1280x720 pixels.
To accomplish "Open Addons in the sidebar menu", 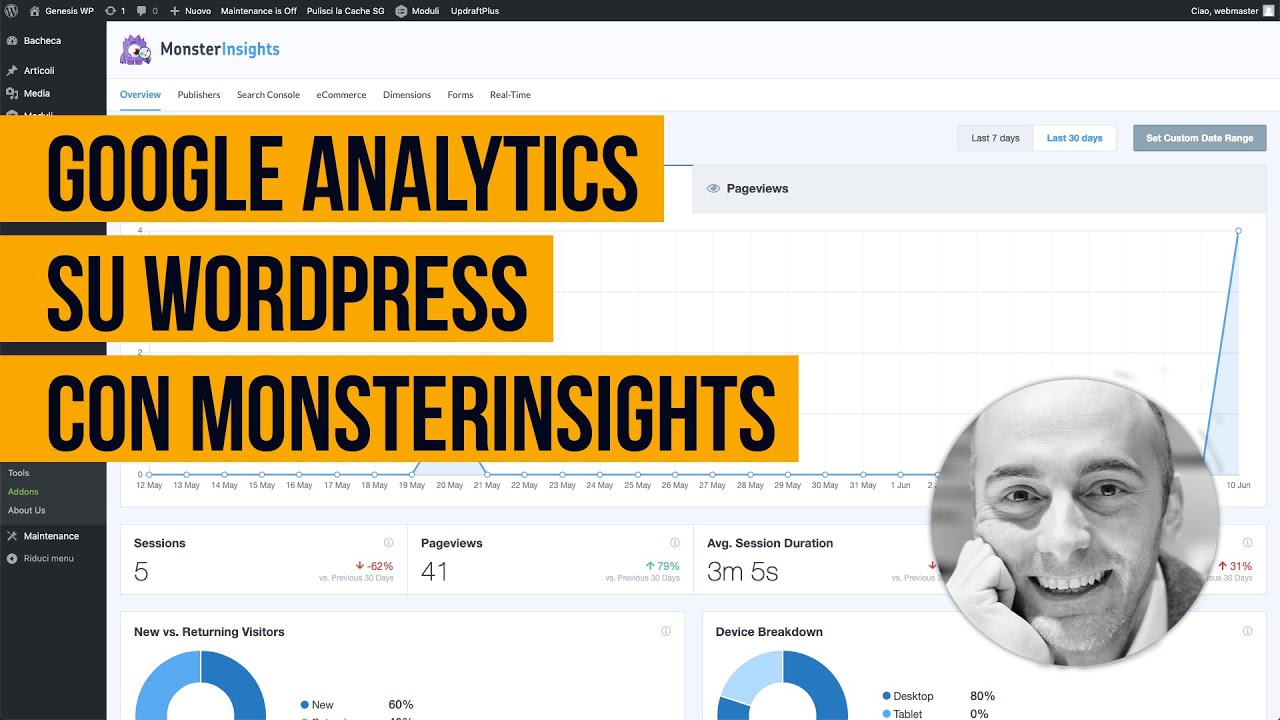I will (23, 492).
